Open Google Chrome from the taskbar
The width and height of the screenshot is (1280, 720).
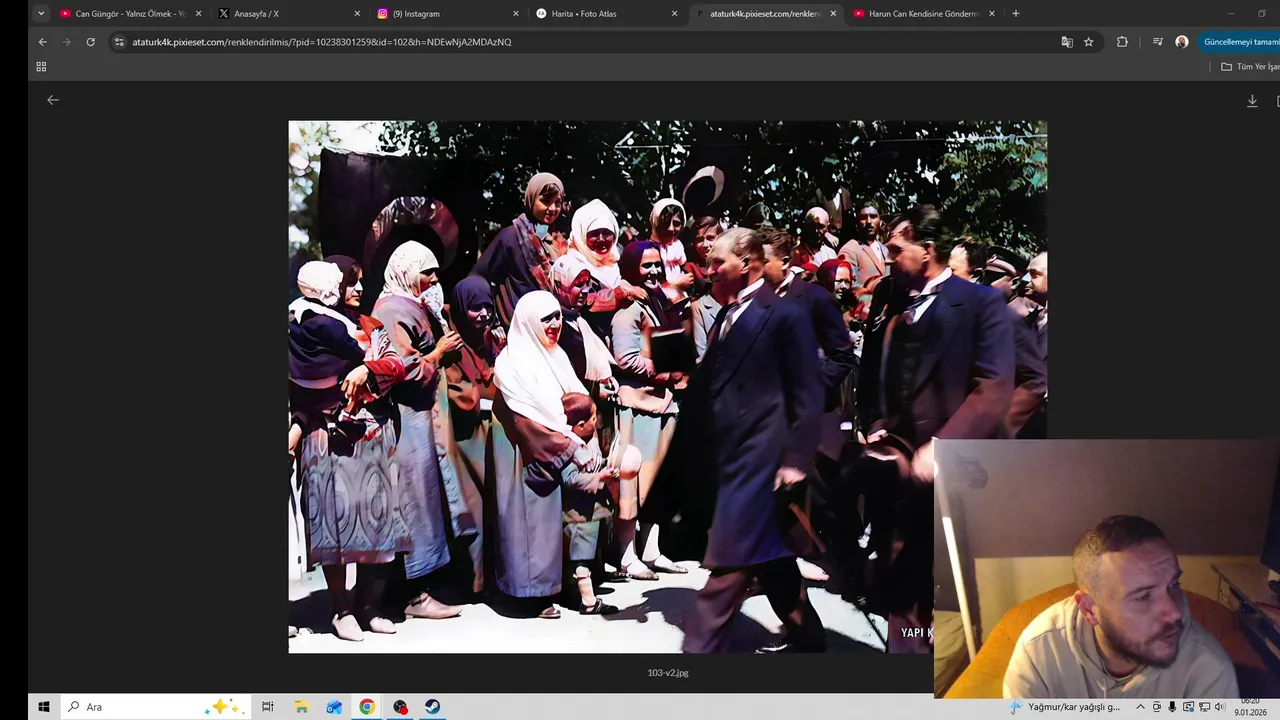367,707
